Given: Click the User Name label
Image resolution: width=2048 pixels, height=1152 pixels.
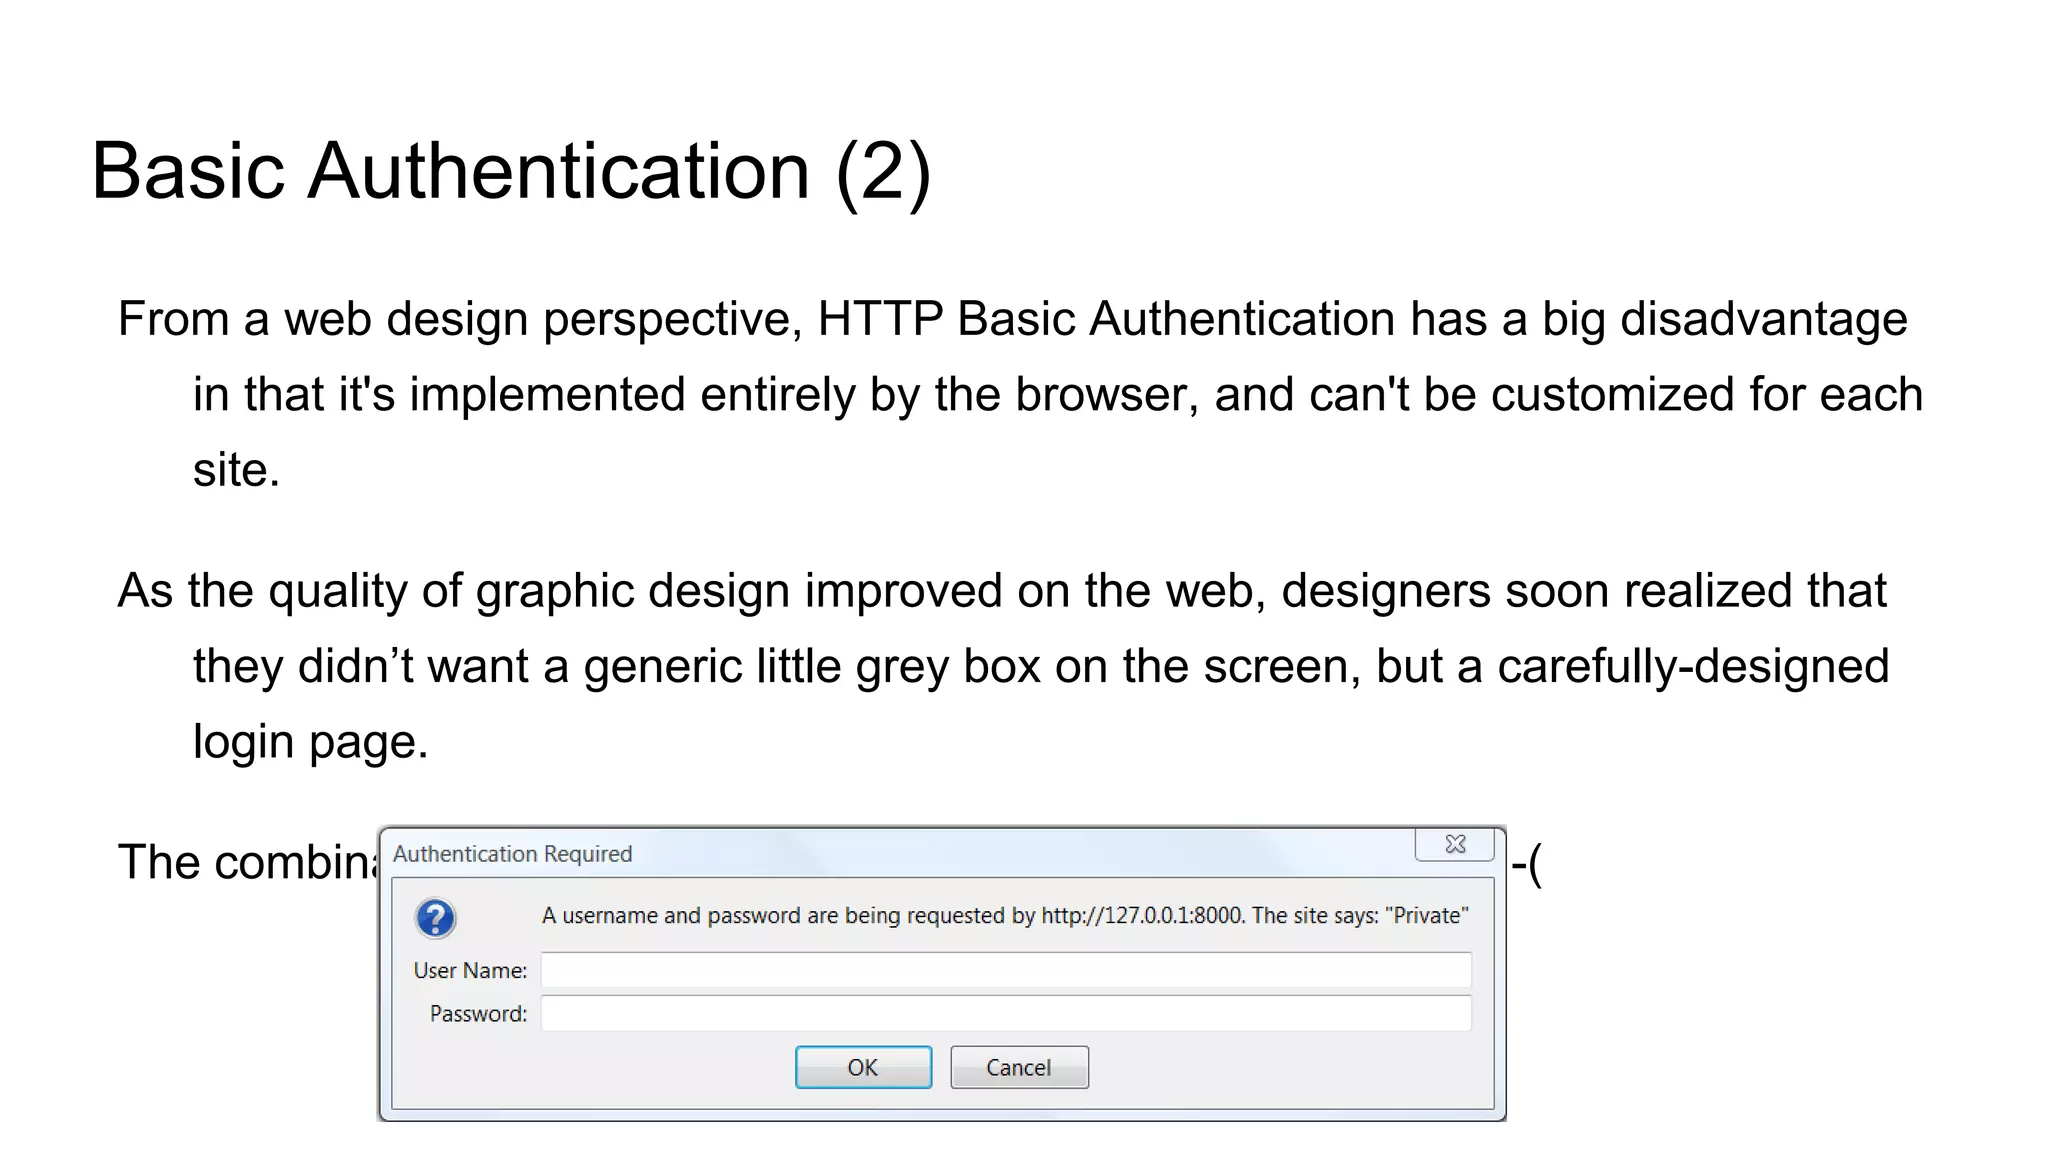Looking at the screenshot, I should tap(470, 971).
